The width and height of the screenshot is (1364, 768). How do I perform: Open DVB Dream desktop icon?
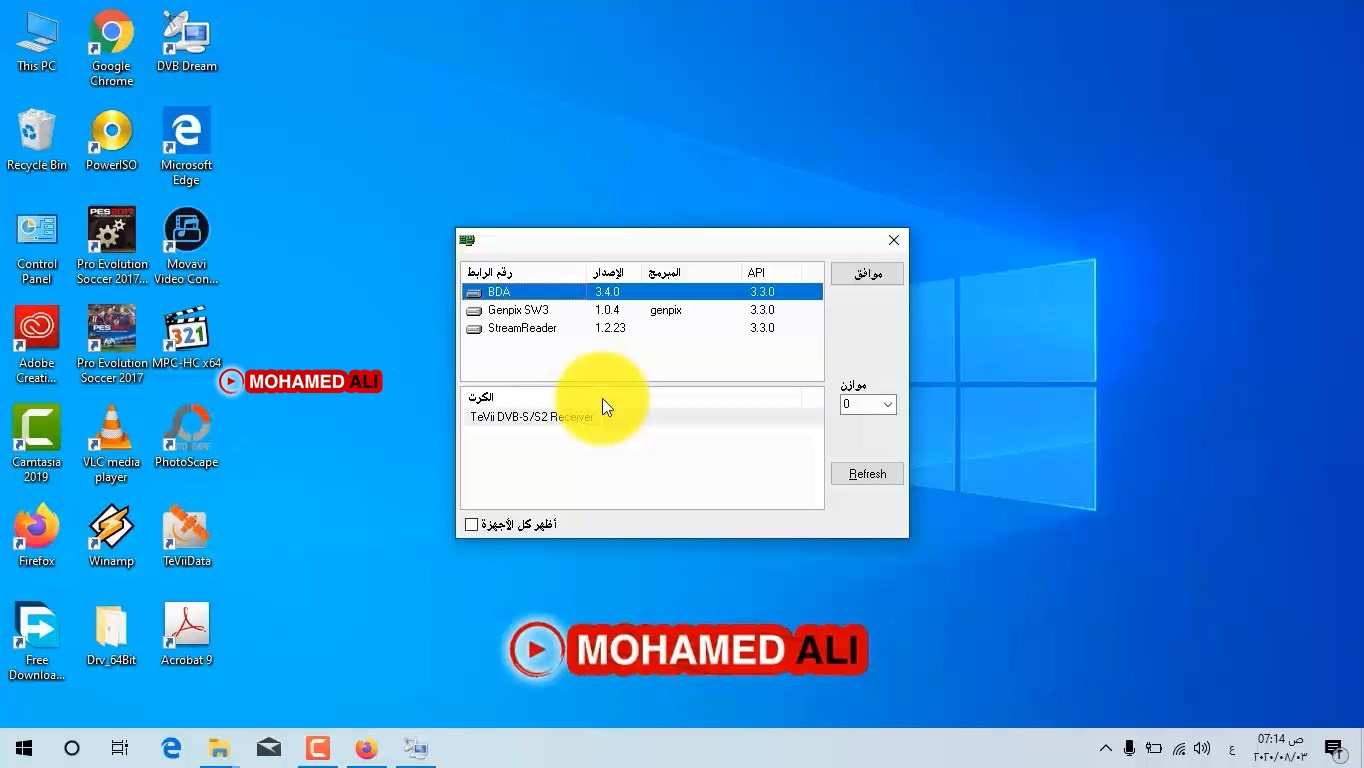tap(186, 42)
